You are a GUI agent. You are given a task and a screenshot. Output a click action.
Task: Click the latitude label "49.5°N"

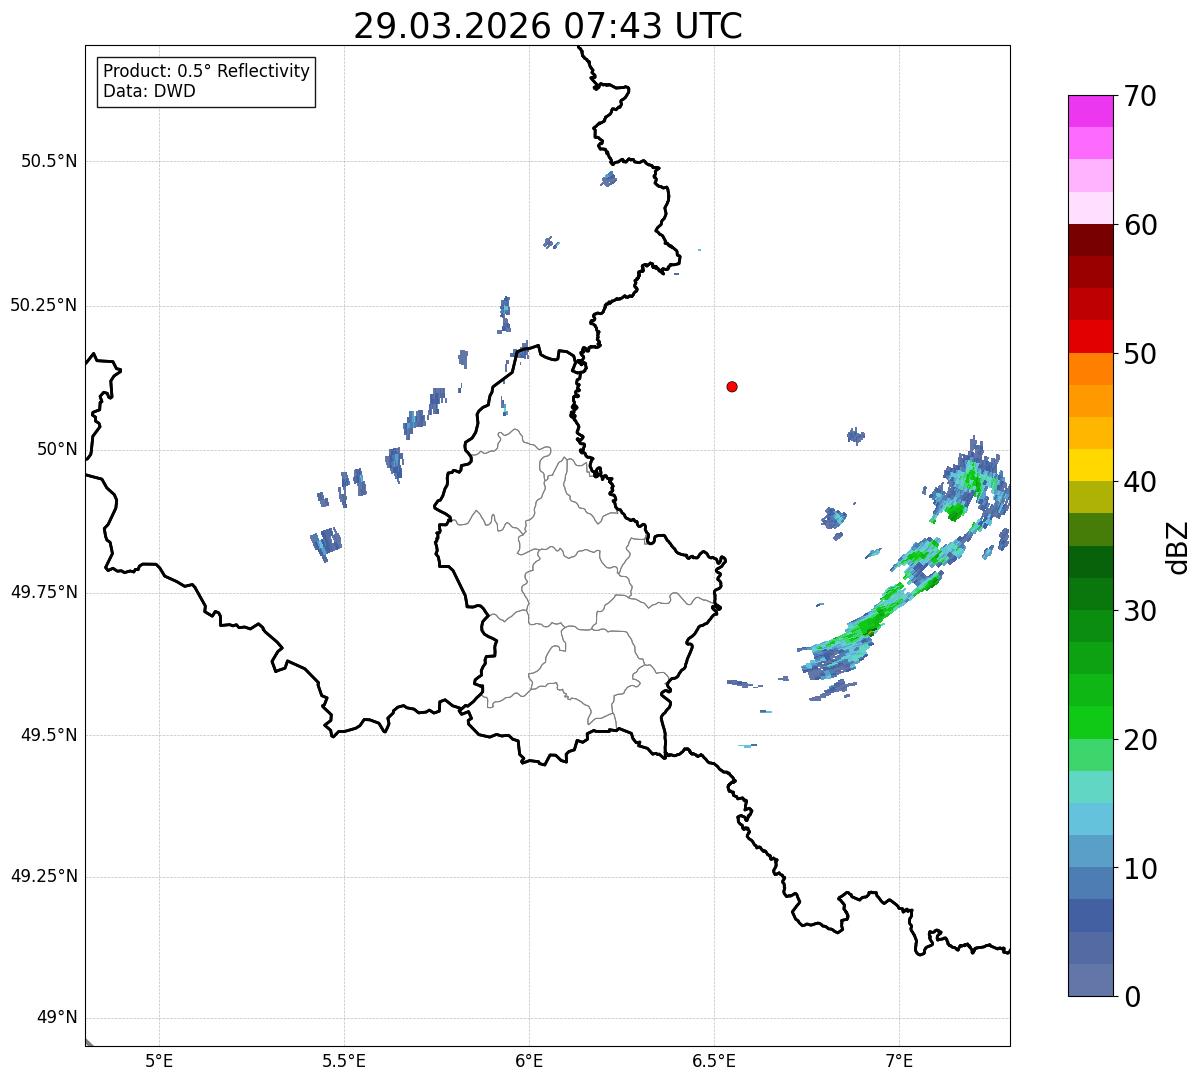[49, 735]
